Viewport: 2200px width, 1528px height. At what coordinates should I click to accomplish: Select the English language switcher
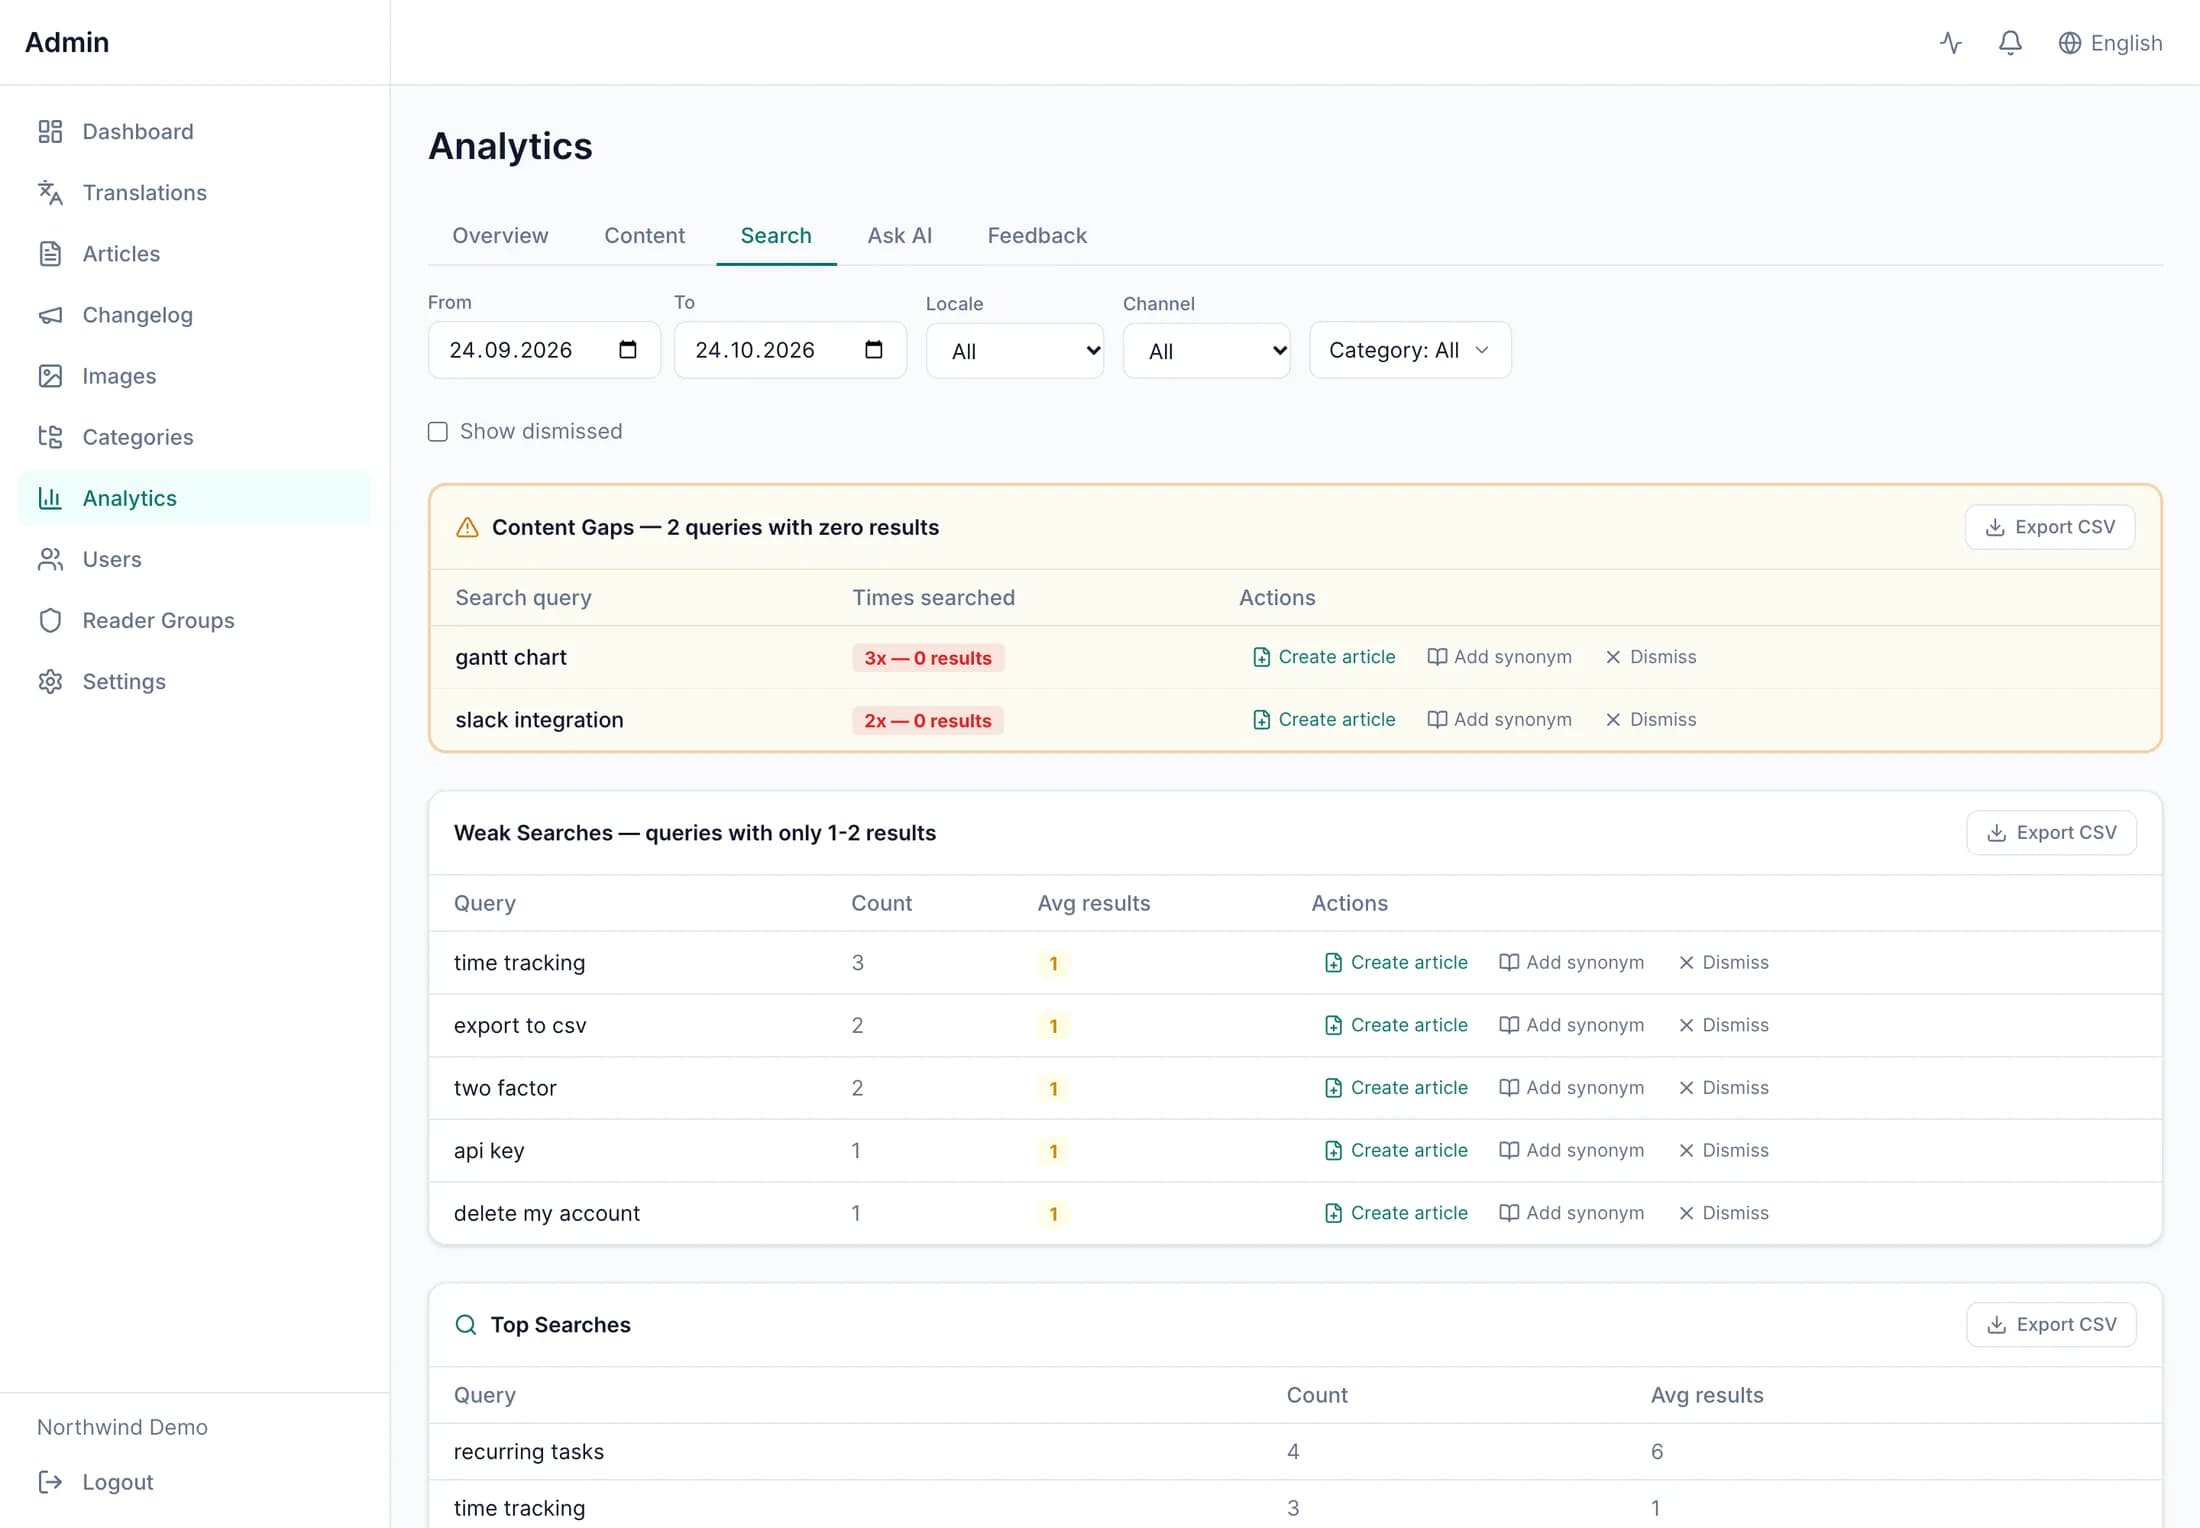(2110, 43)
